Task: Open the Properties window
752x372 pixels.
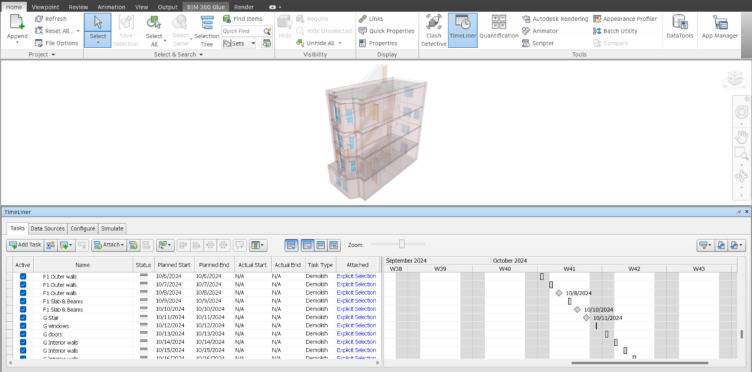Action: (x=378, y=43)
